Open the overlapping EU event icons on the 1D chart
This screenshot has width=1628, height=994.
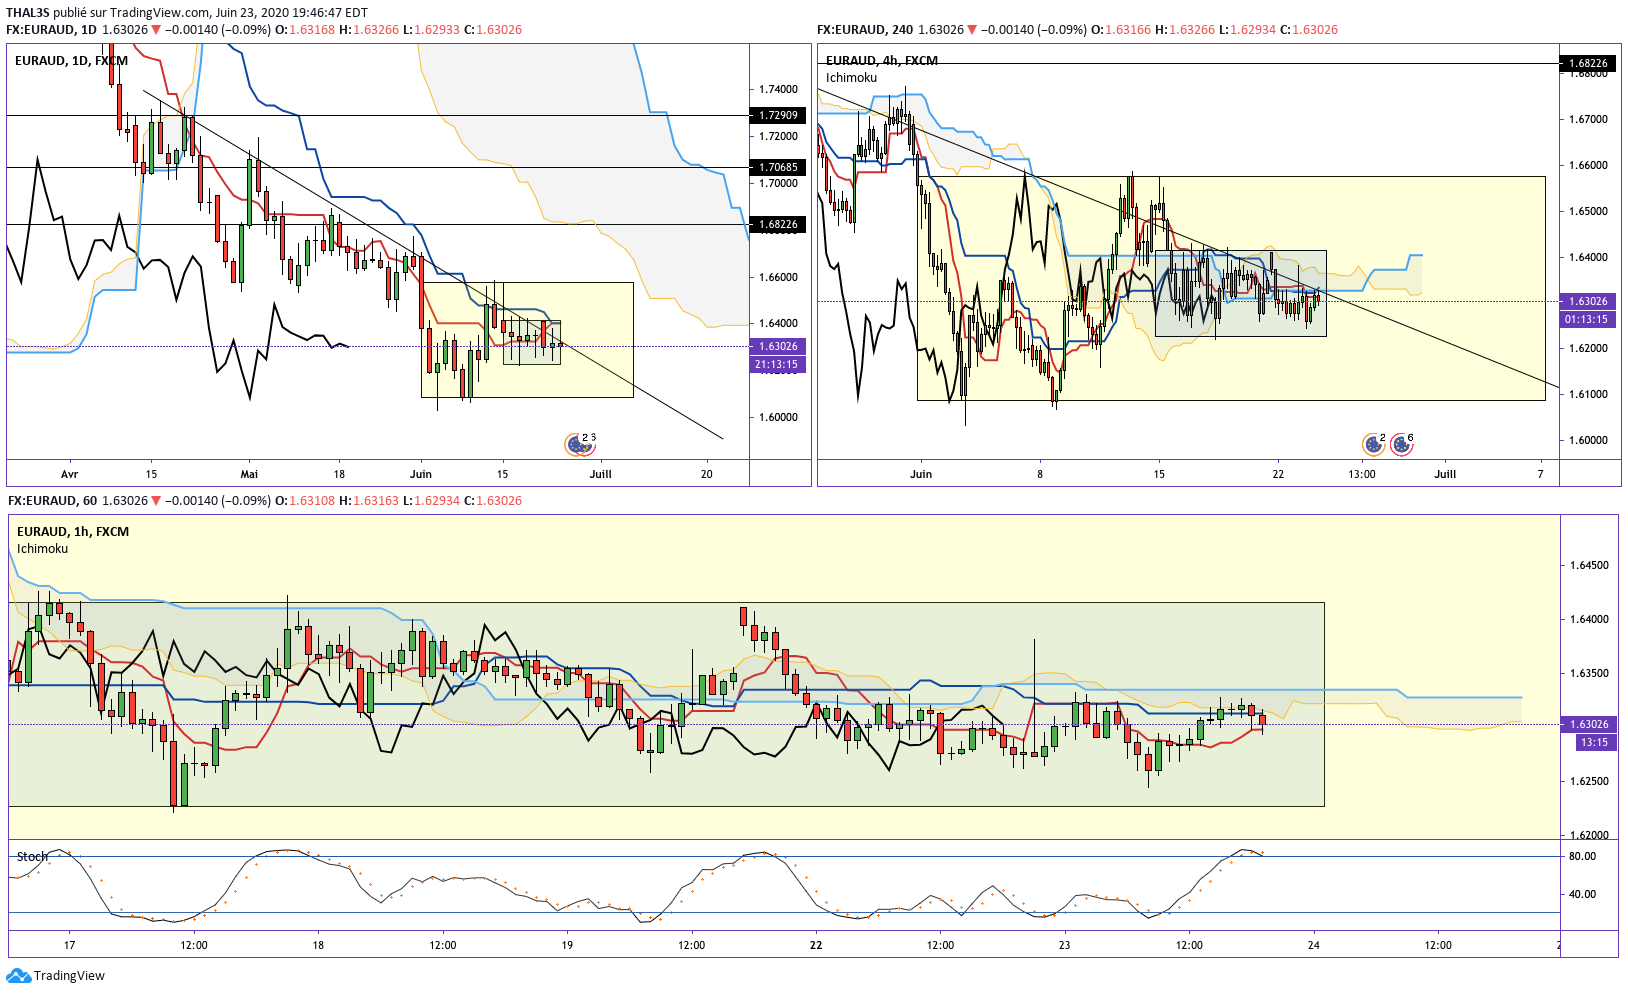coord(580,444)
